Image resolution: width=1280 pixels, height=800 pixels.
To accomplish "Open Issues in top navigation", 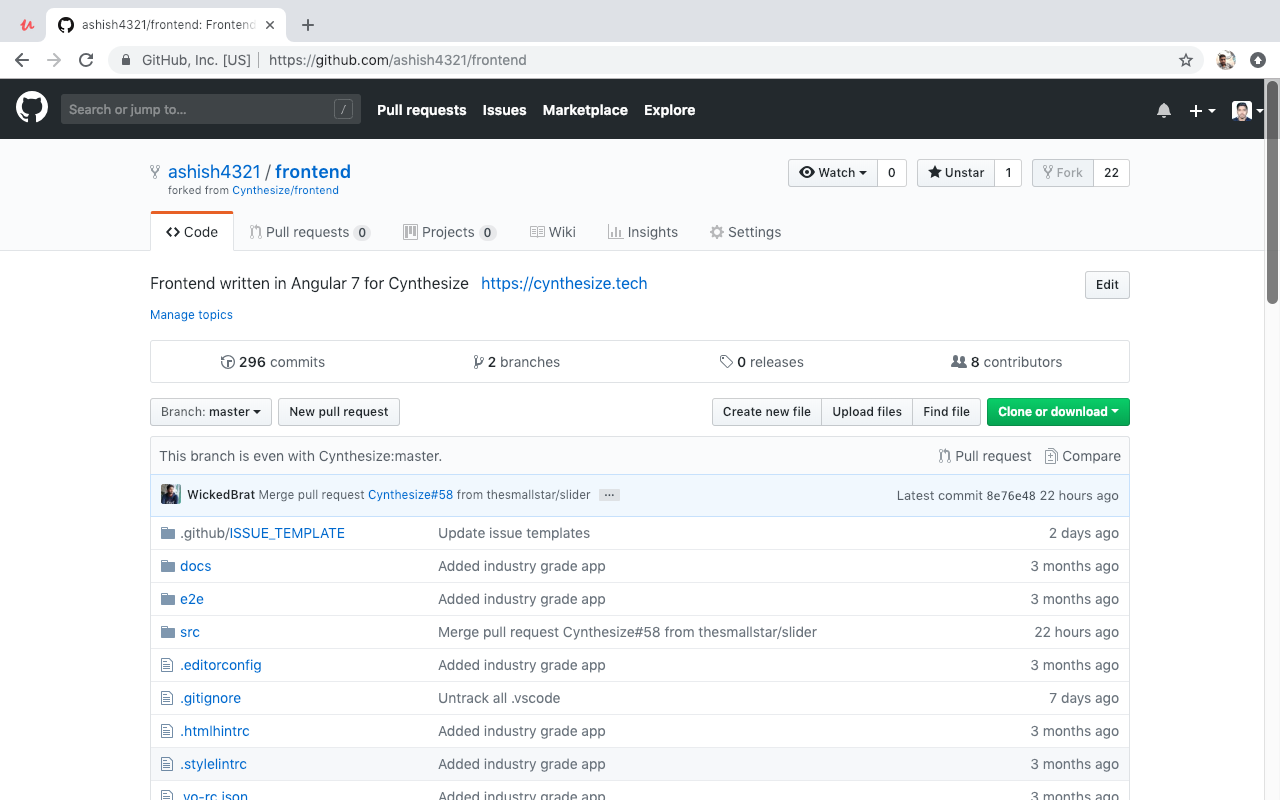I will point(504,110).
